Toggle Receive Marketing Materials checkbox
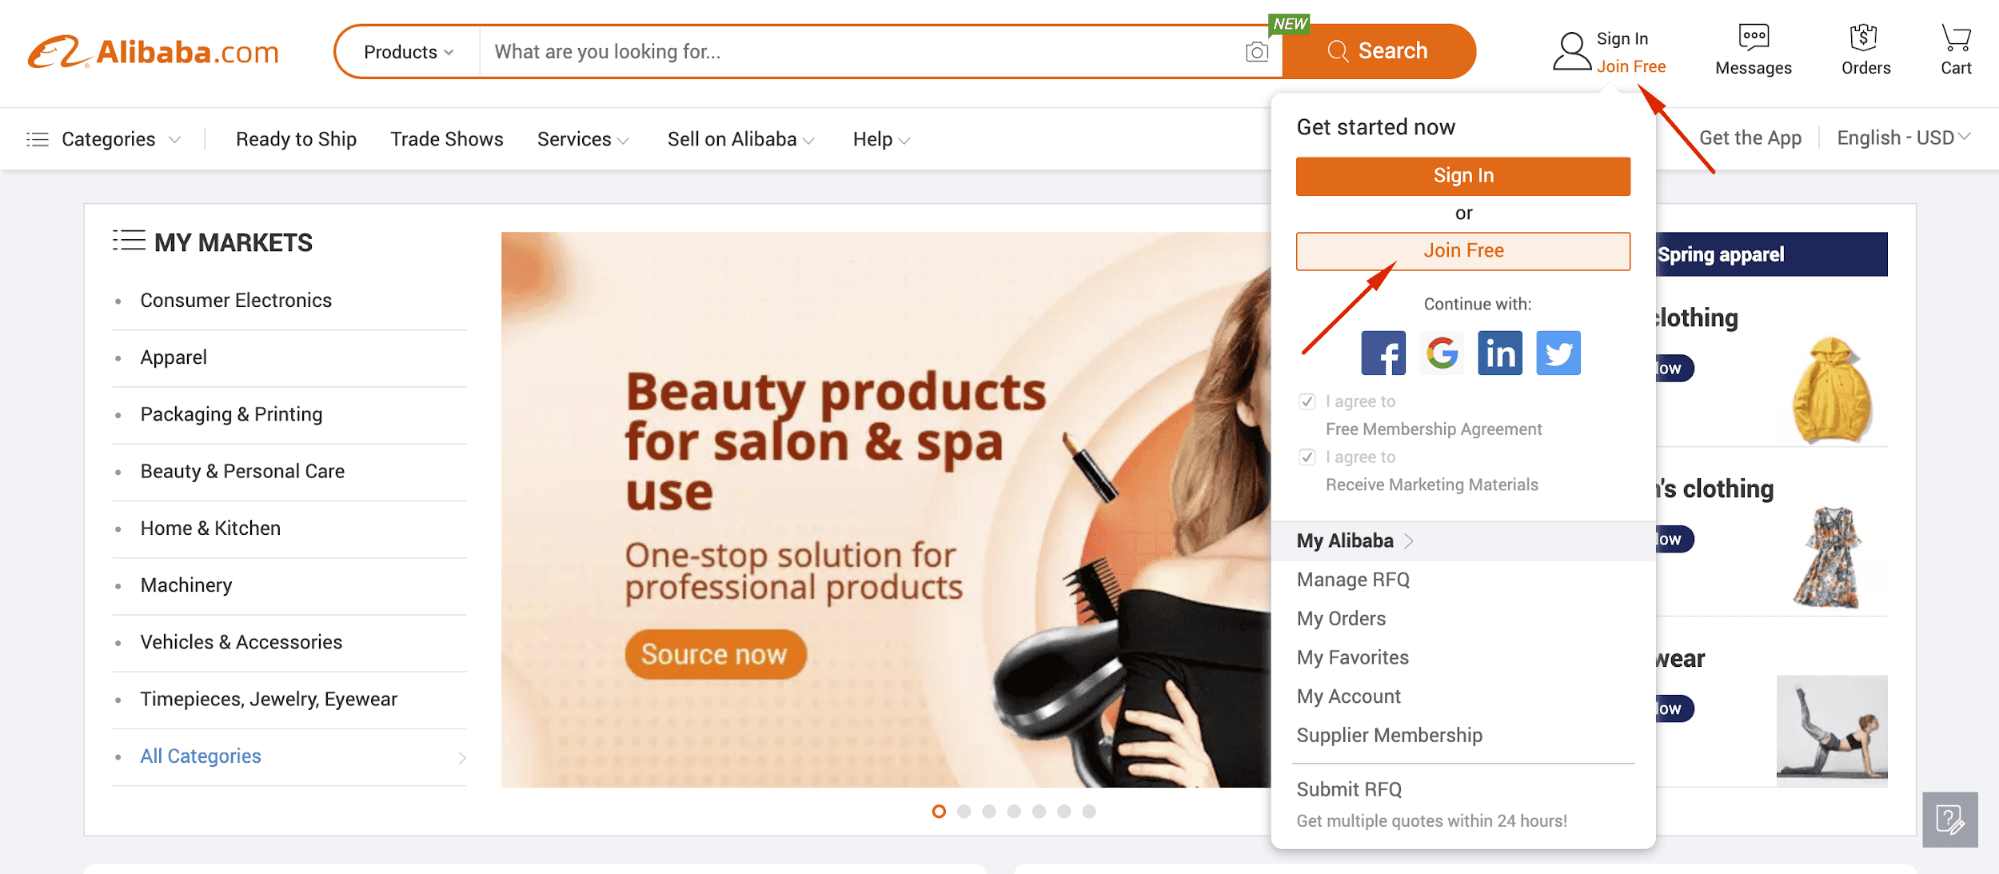The height and width of the screenshot is (874, 1999). tap(1307, 457)
